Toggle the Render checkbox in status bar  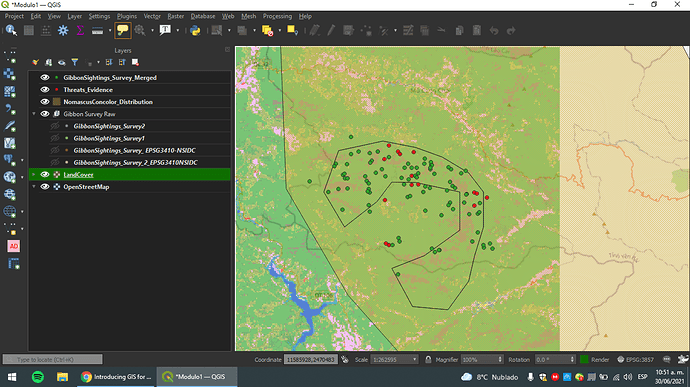[584, 360]
